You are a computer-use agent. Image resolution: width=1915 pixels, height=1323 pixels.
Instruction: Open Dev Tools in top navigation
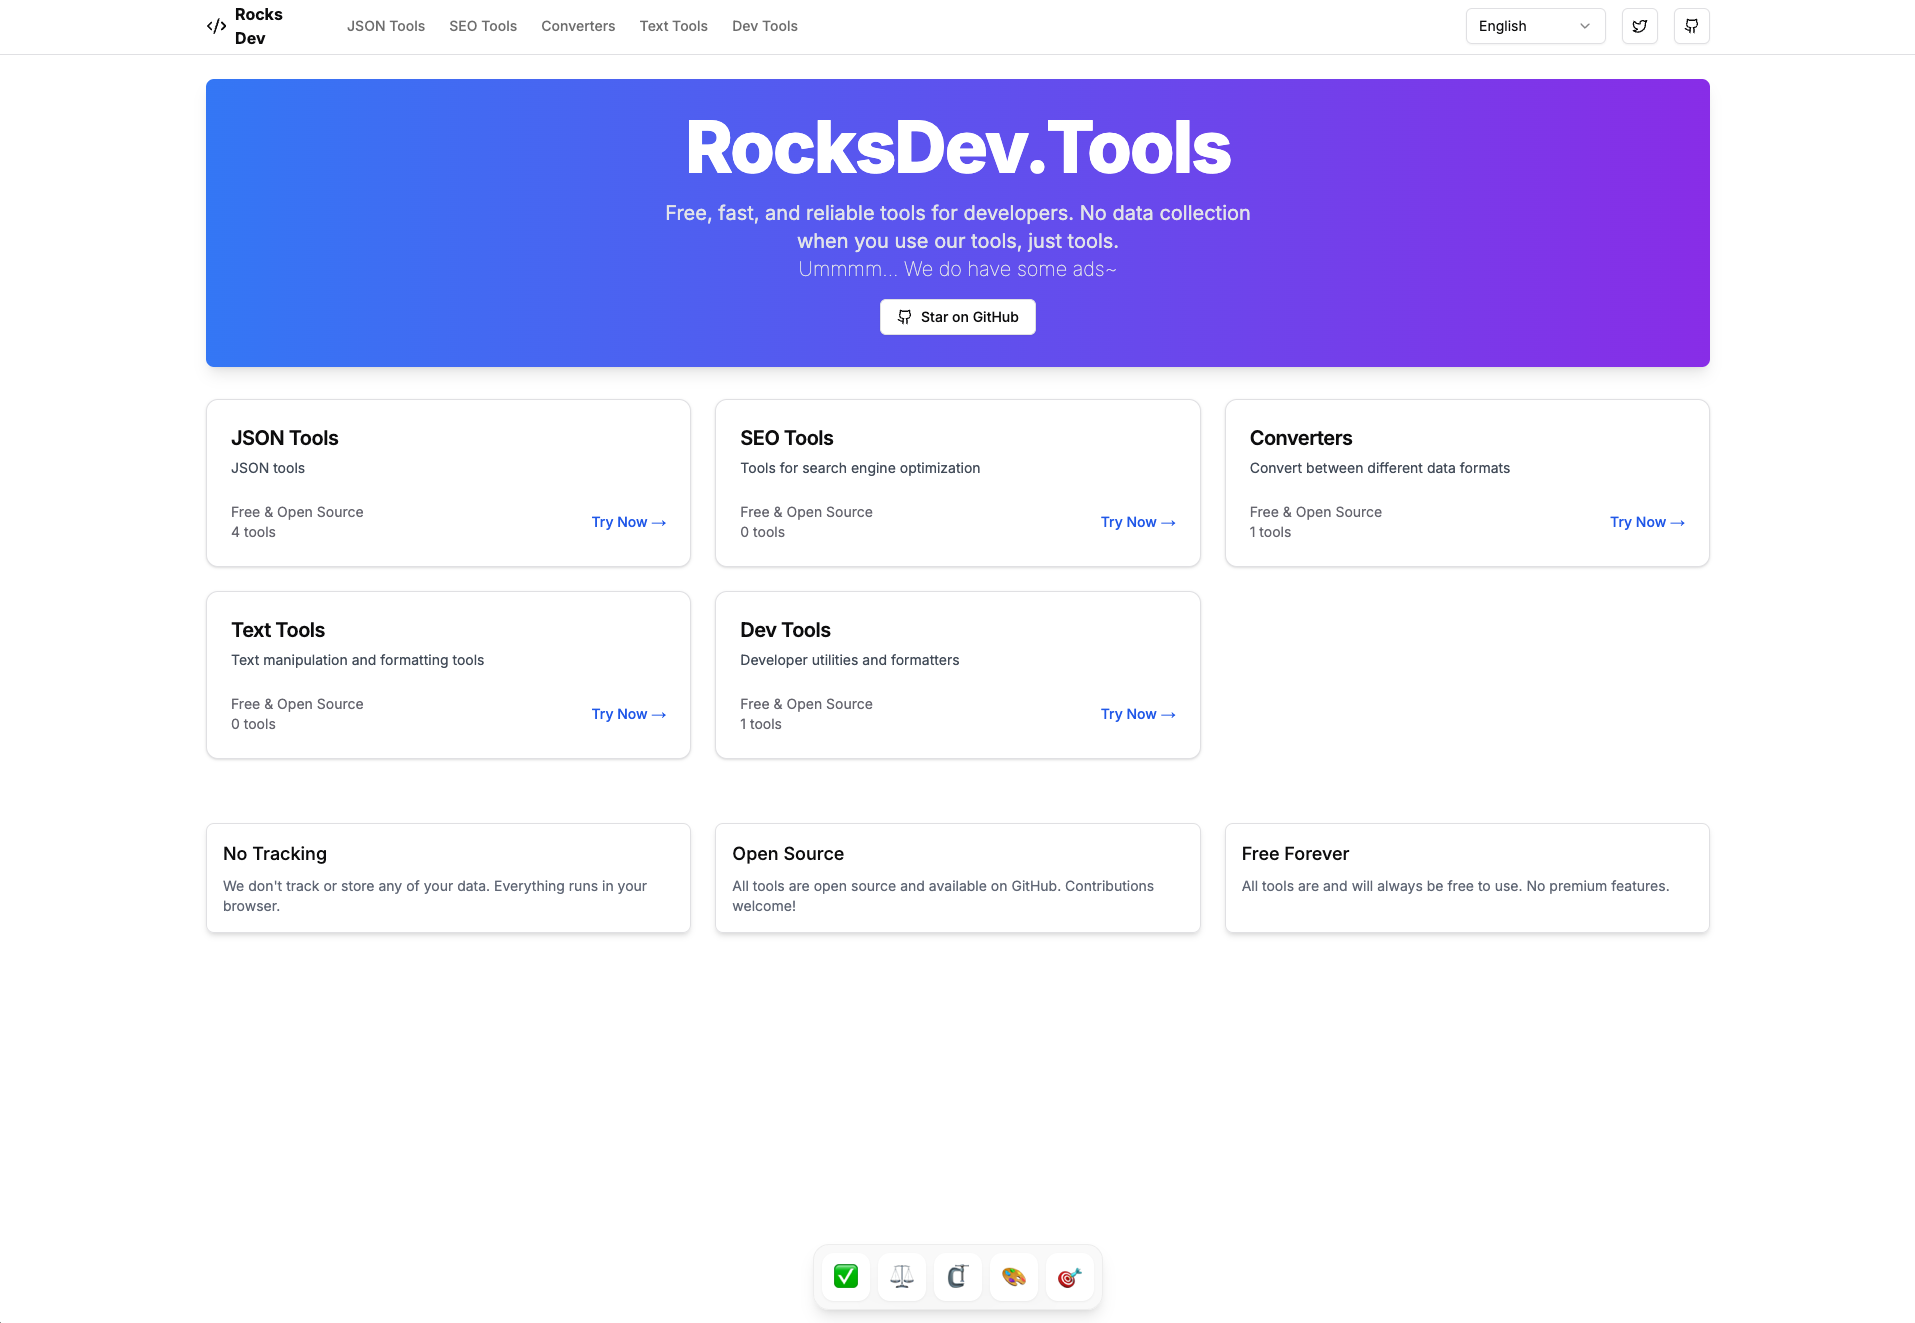pyautogui.click(x=765, y=26)
